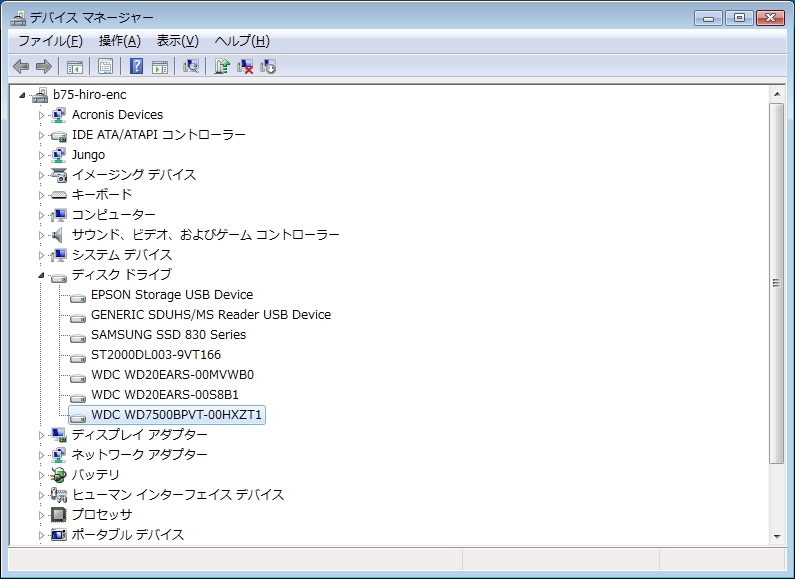Click the ポータブル デバイス label
The image size is (795, 579).
(x=128, y=535)
